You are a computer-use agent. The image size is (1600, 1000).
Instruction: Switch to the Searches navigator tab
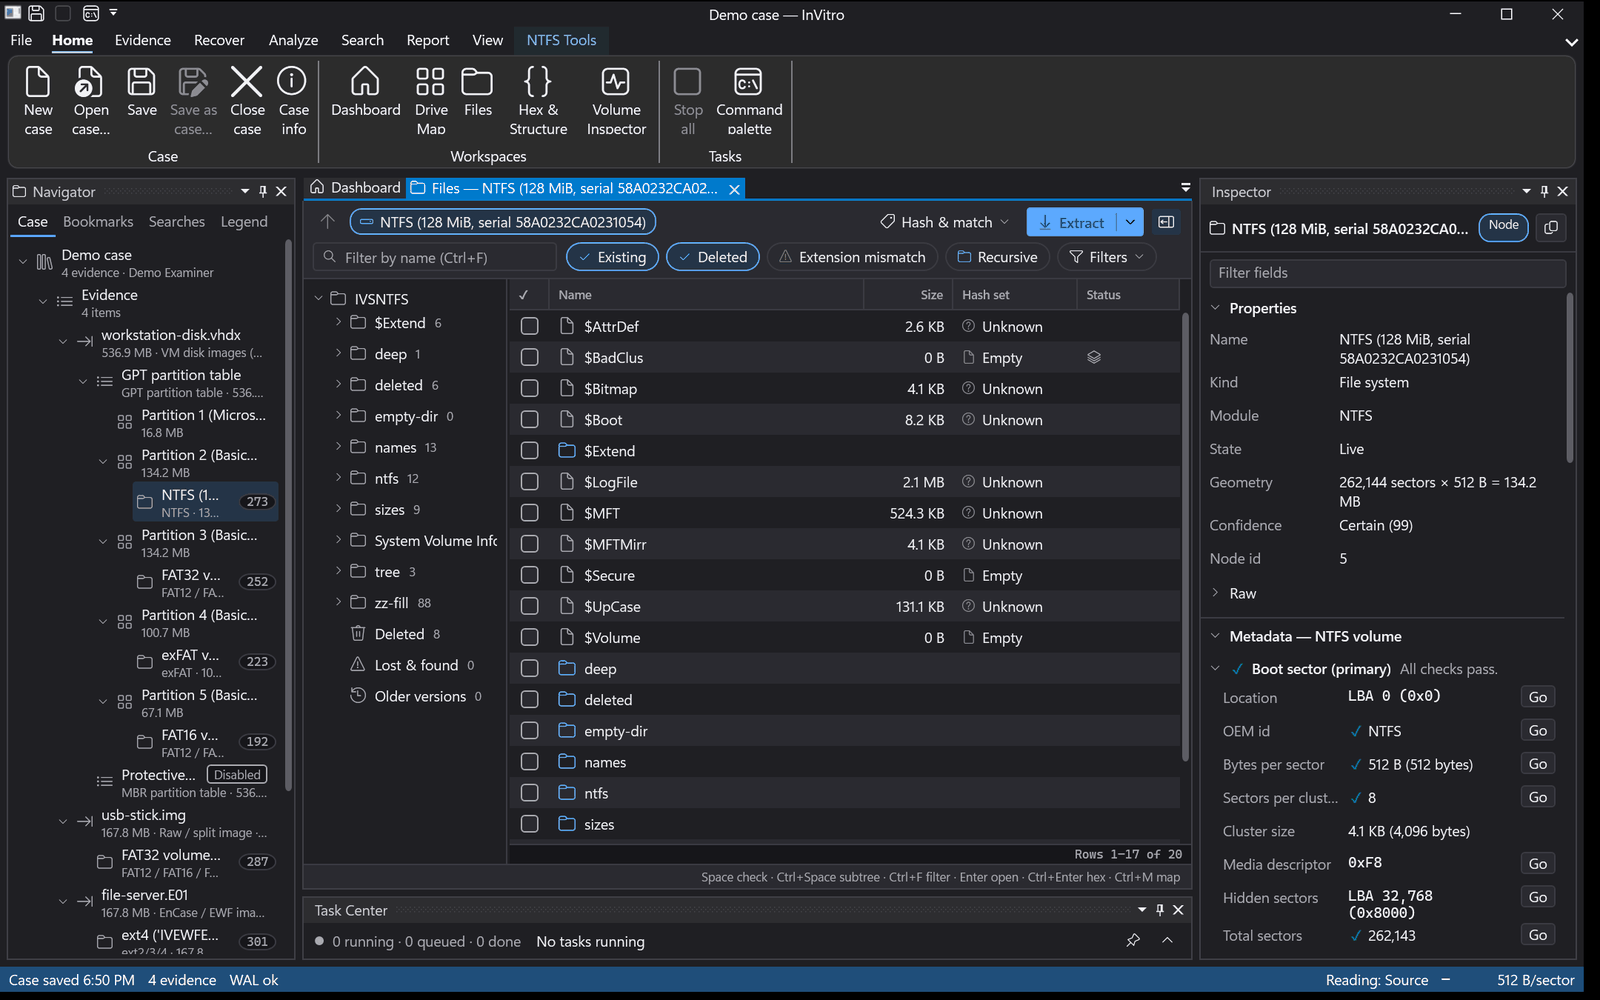(x=177, y=222)
